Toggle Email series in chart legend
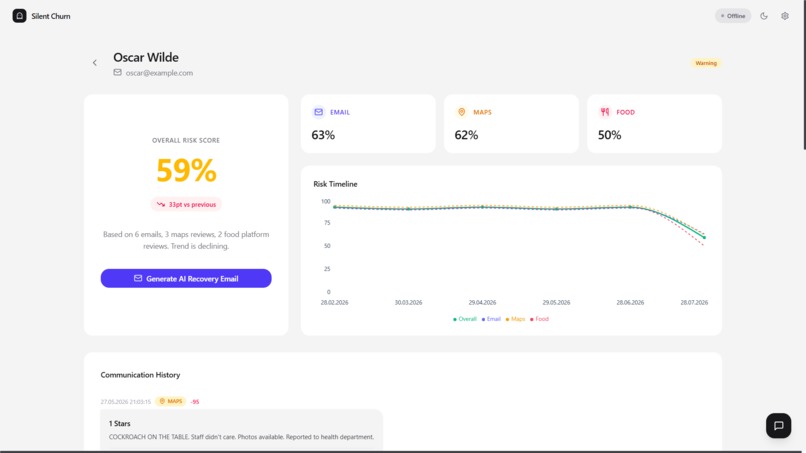 491,319
